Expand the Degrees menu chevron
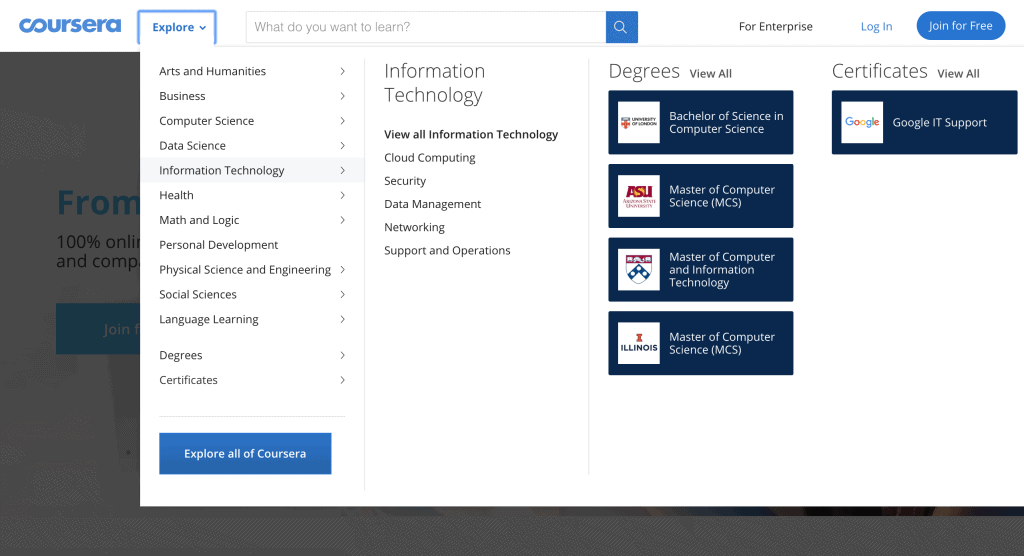1024x556 pixels. [x=342, y=355]
